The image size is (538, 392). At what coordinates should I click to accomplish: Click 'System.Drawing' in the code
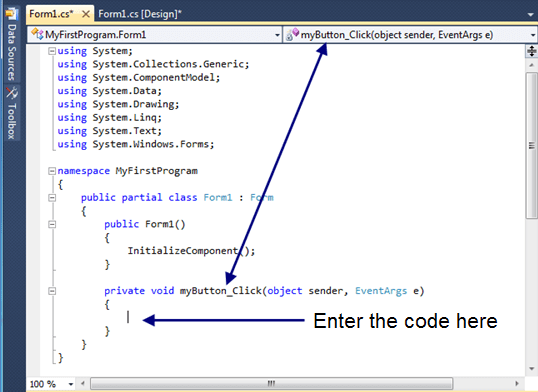coord(134,105)
